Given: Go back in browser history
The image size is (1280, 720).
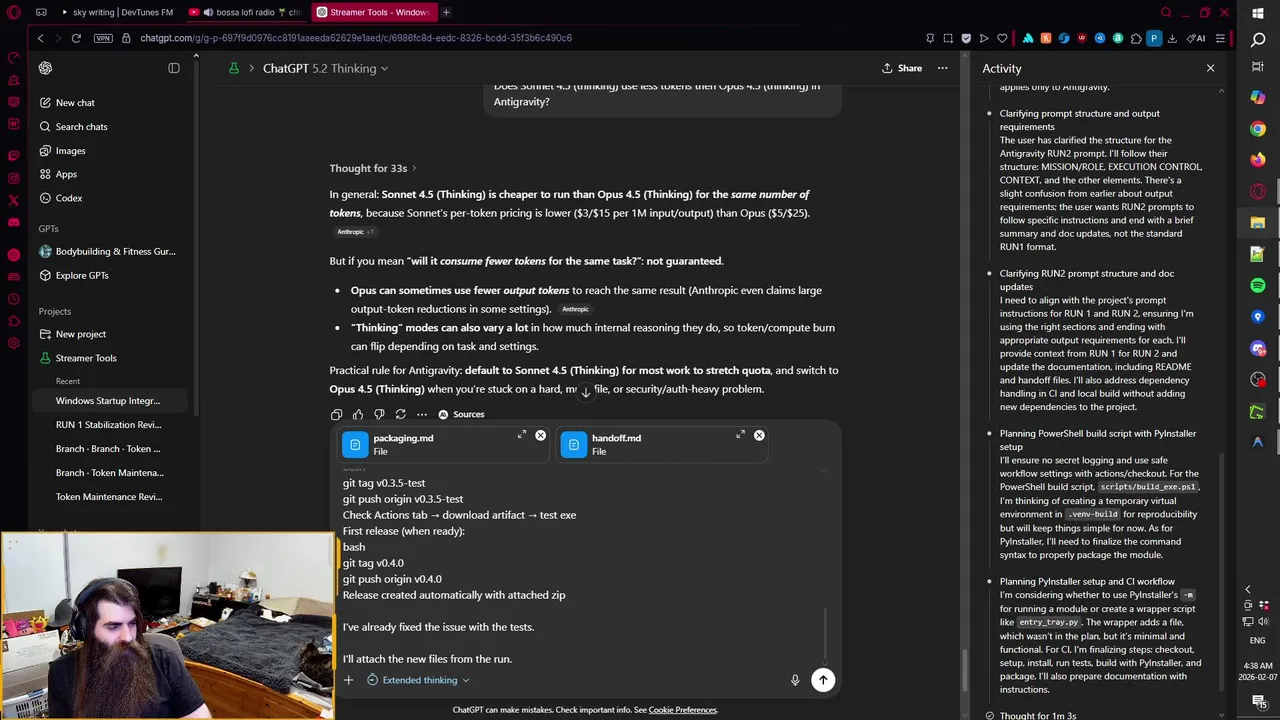Looking at the screenshot, I should [x=40, y=38].
